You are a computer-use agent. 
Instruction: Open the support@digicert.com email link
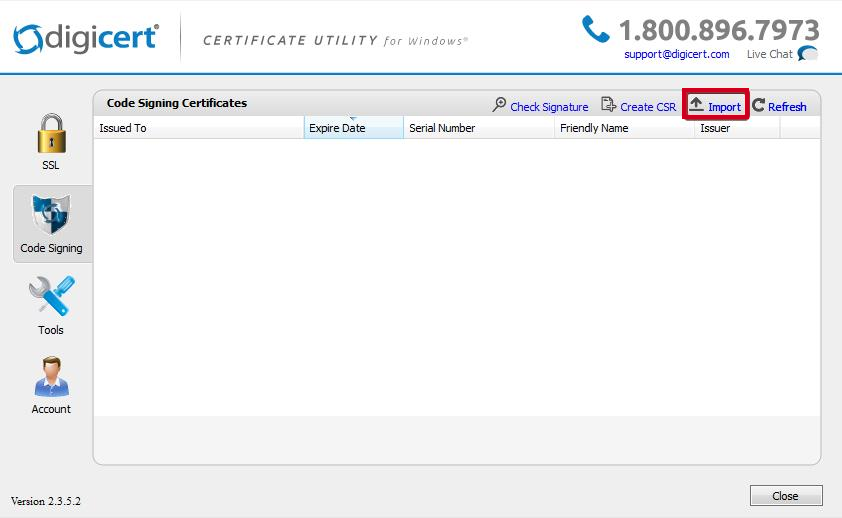tap(677, 54)
